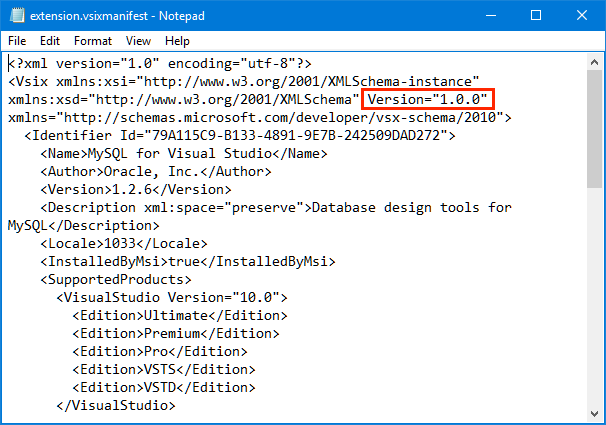Screen dimensions: 606x425
Task: Maximize the Notepad window
Action: [536, 15]
